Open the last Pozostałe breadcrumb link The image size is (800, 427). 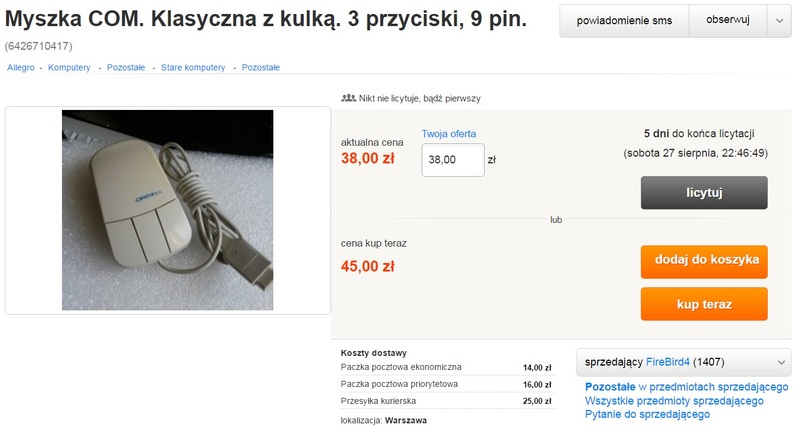pyautogui.click(x=261, y=67)
